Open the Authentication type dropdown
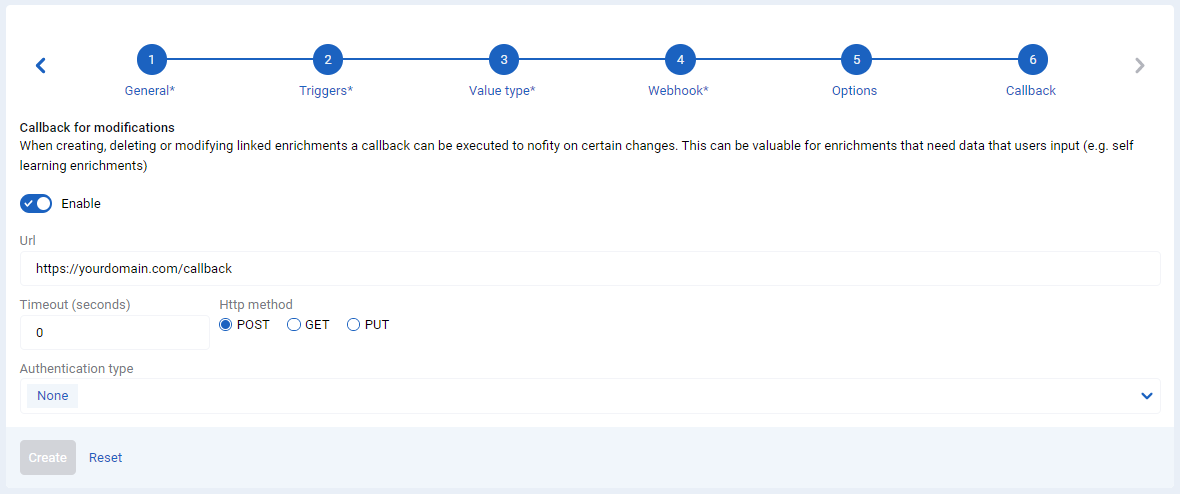The image size is (1180, 494). [590, 396]
